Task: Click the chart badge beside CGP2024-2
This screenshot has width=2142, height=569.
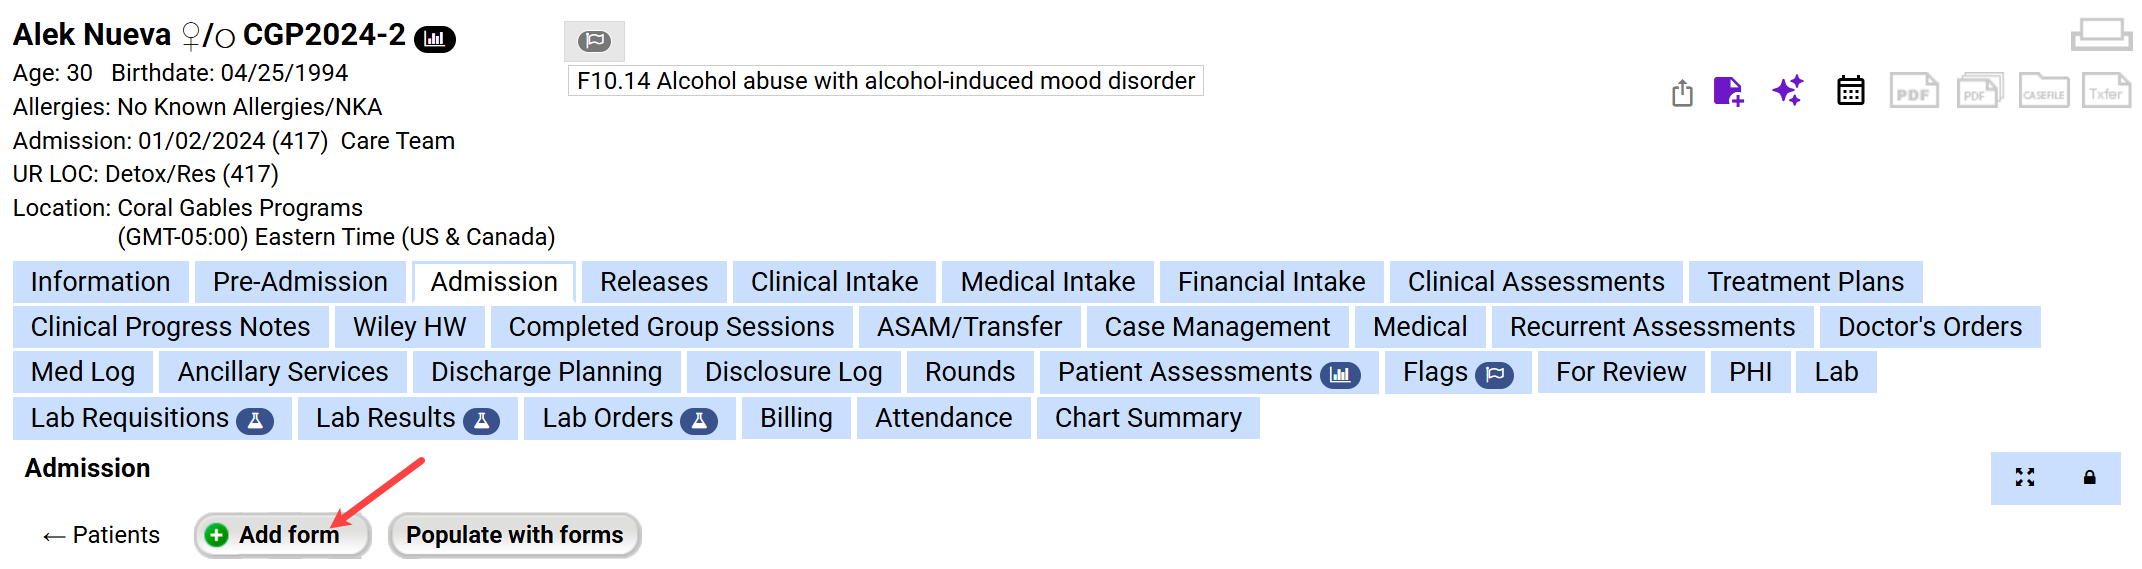Action: 435,39
